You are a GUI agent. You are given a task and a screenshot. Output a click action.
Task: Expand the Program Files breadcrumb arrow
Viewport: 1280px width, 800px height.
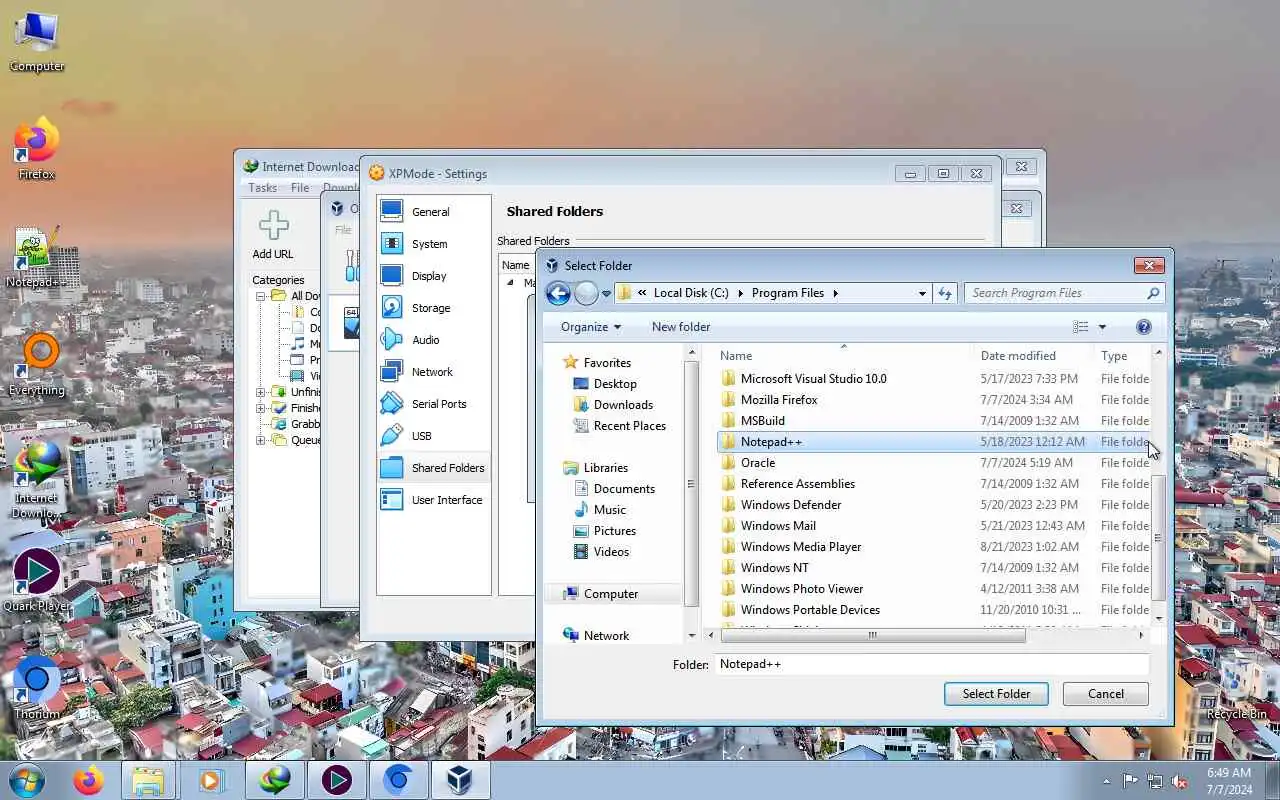pyautogui.click(x=835, y=293)
